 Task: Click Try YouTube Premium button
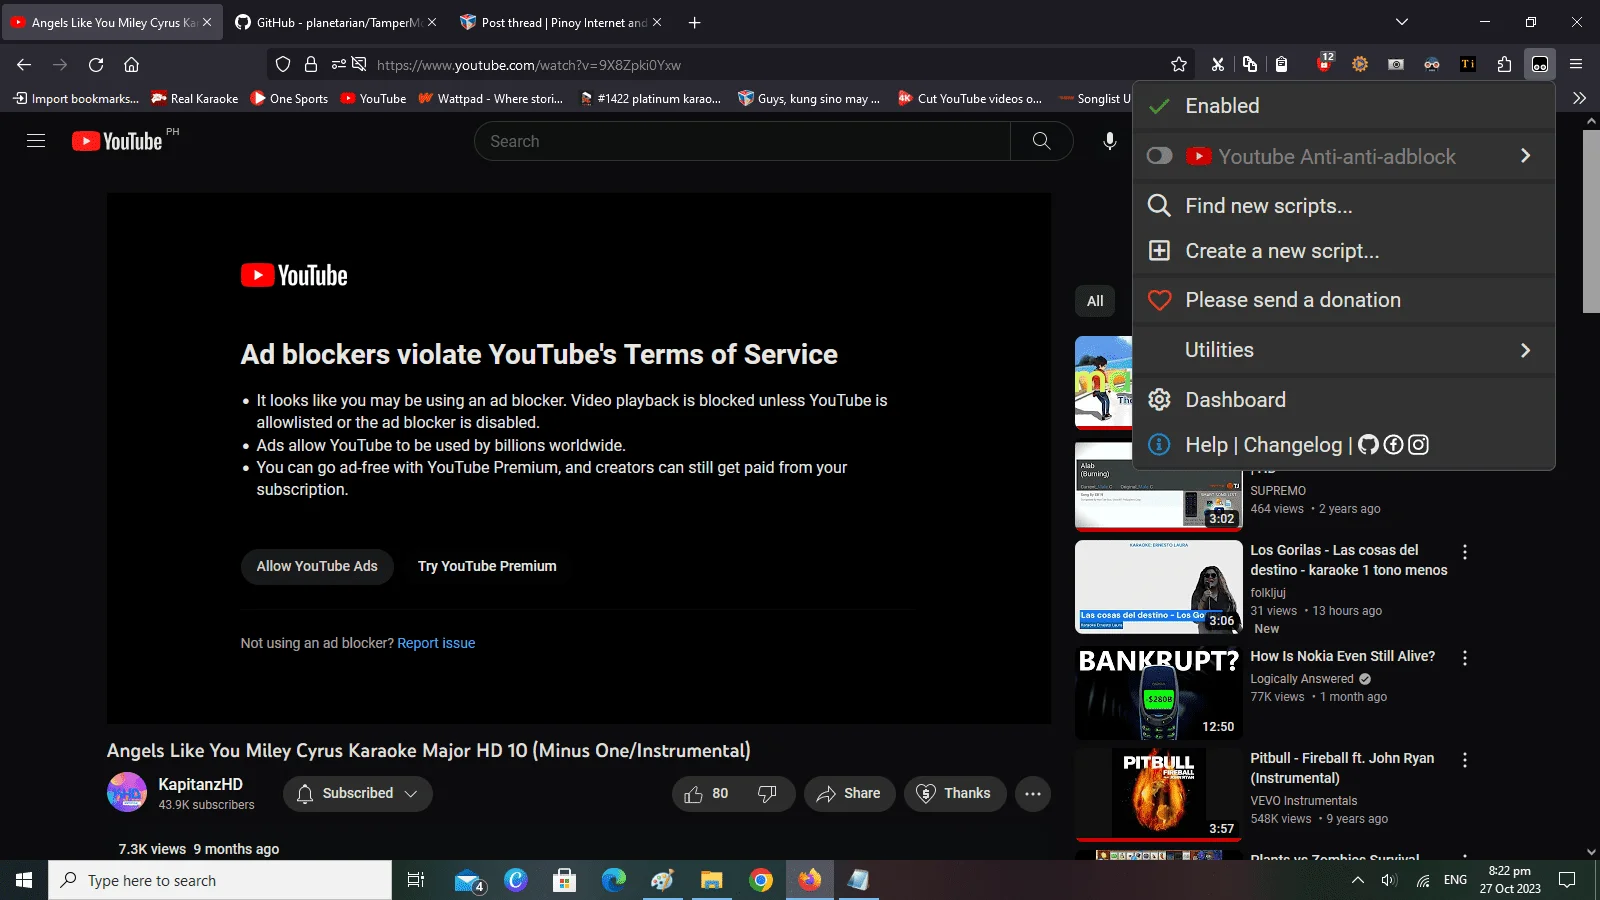coord(487,566)
